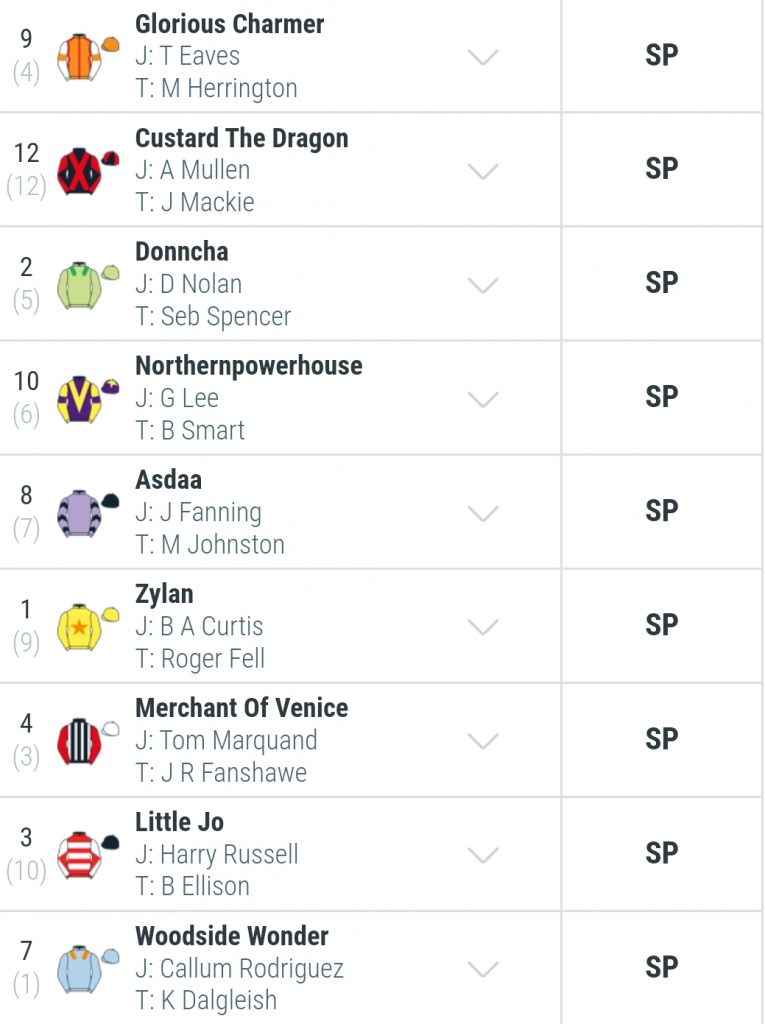Image resolution: width=765 pixels, height=1024 pixels.
Task: Open the Merchant Of Venice horse name
Action: click(242, 708)
